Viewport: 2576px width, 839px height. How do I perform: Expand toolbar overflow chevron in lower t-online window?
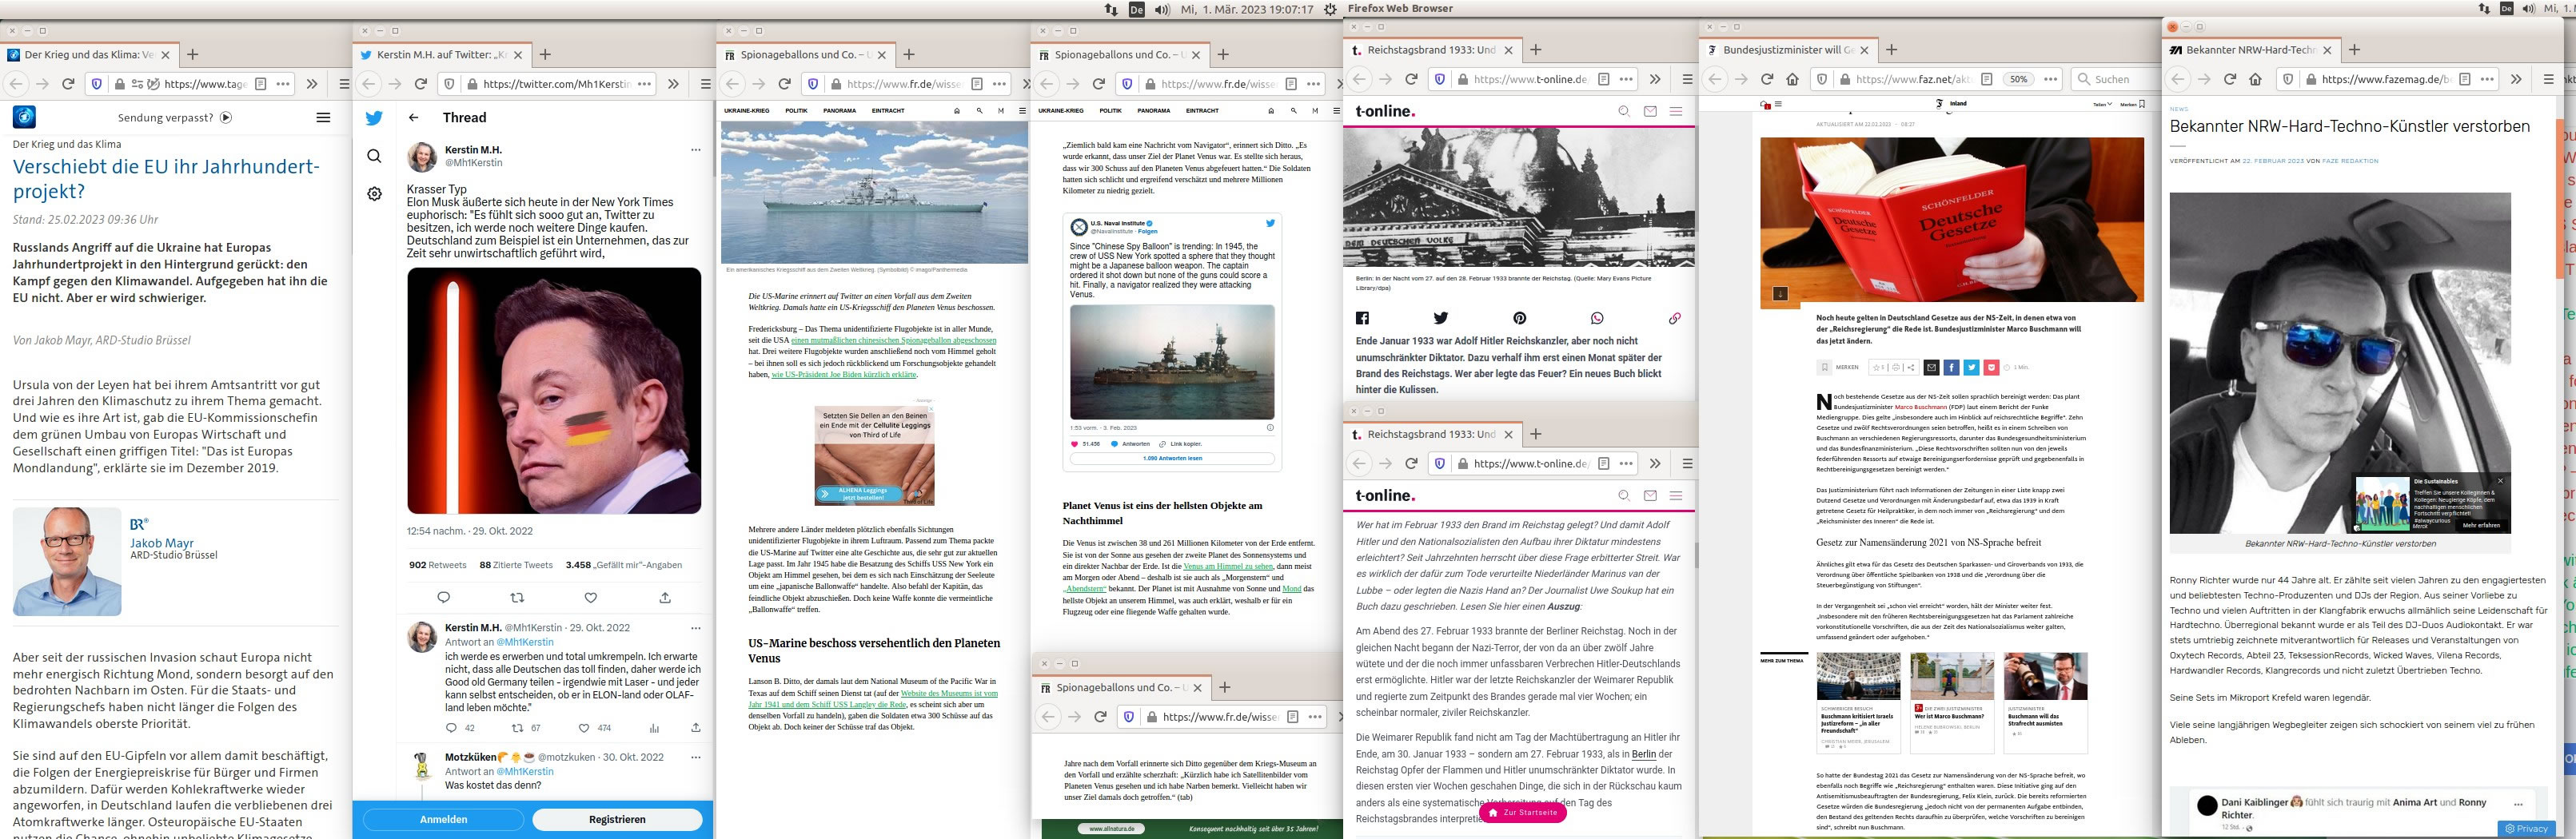(1655, 463)
